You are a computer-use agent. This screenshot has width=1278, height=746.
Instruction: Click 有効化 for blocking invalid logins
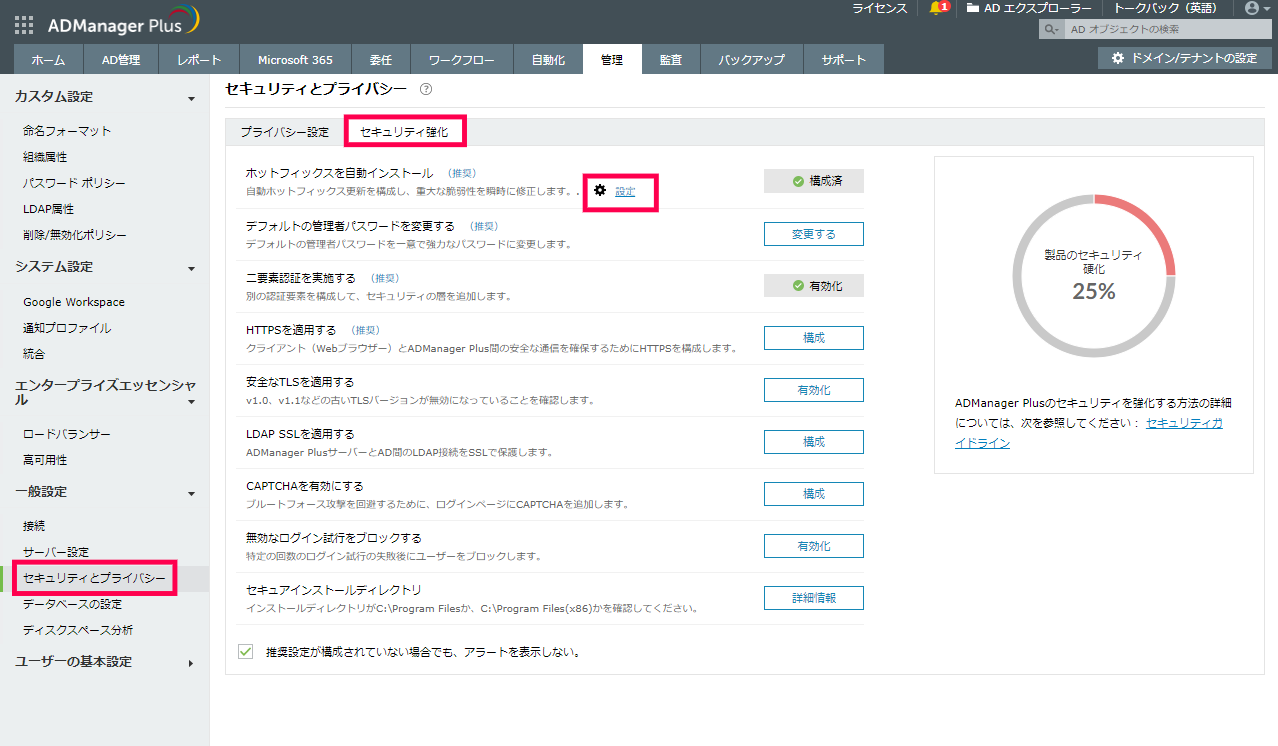click(x=814, y=546)
